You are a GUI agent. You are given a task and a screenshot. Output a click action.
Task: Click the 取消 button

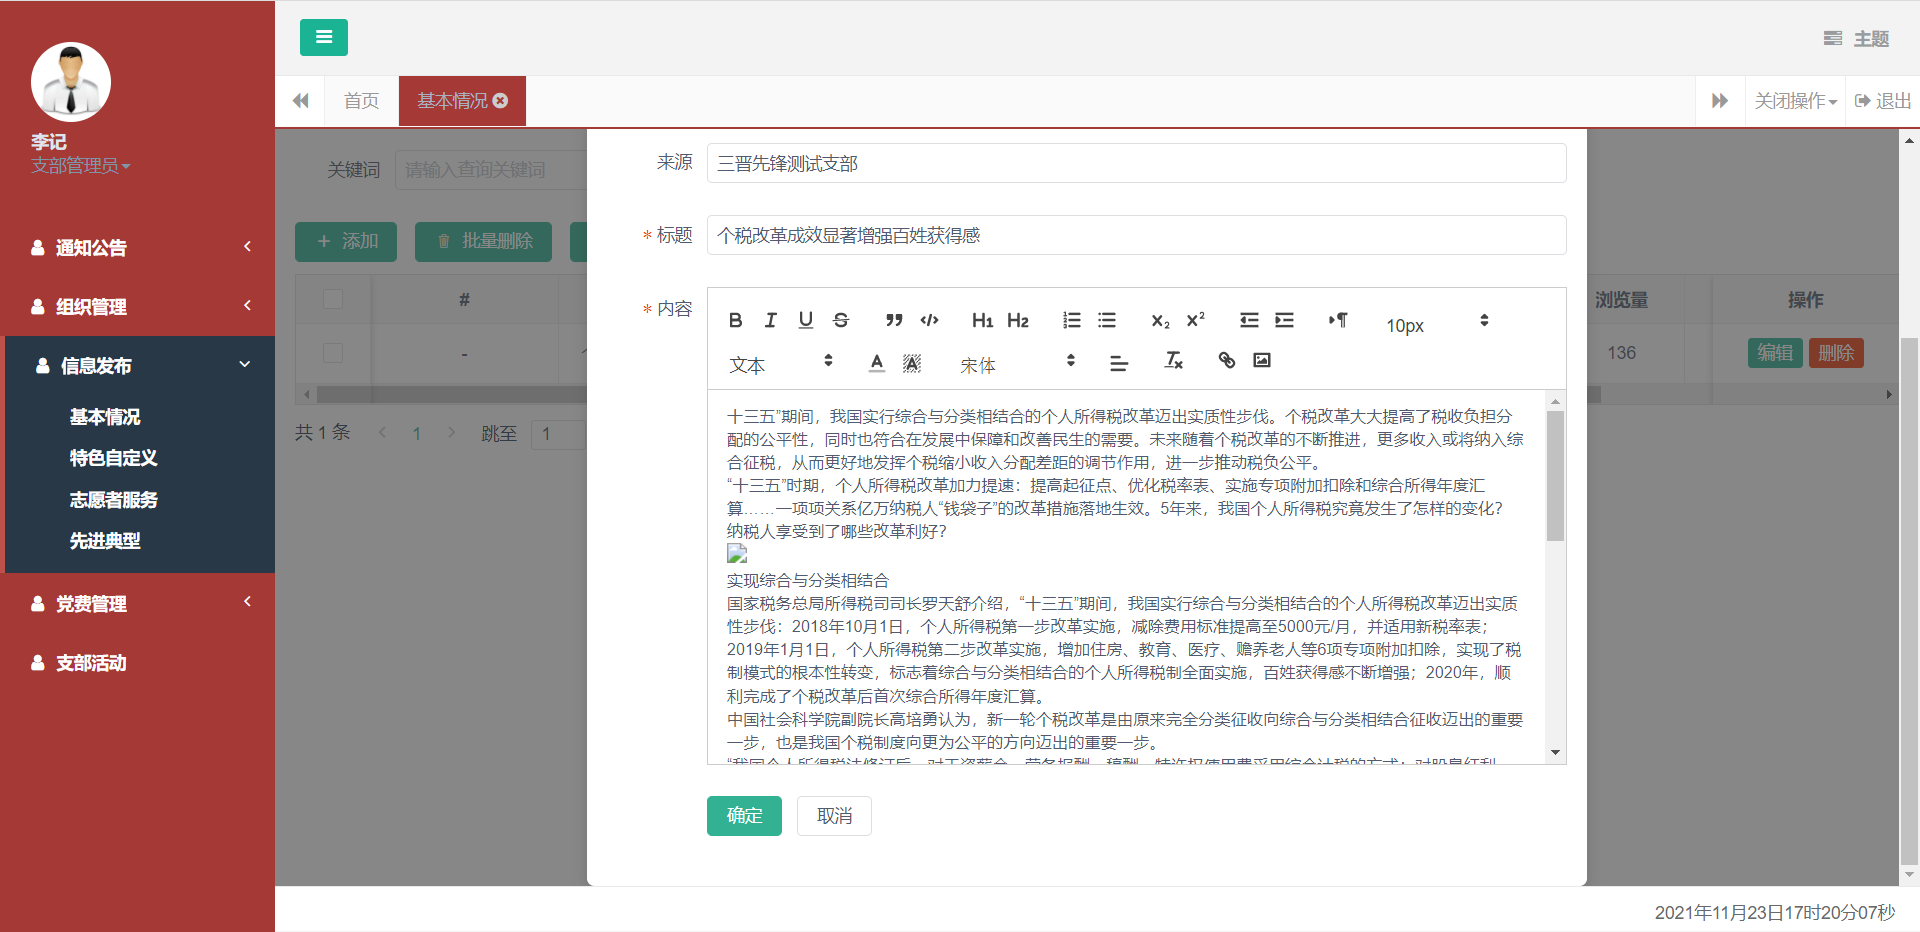click(834, 816)
